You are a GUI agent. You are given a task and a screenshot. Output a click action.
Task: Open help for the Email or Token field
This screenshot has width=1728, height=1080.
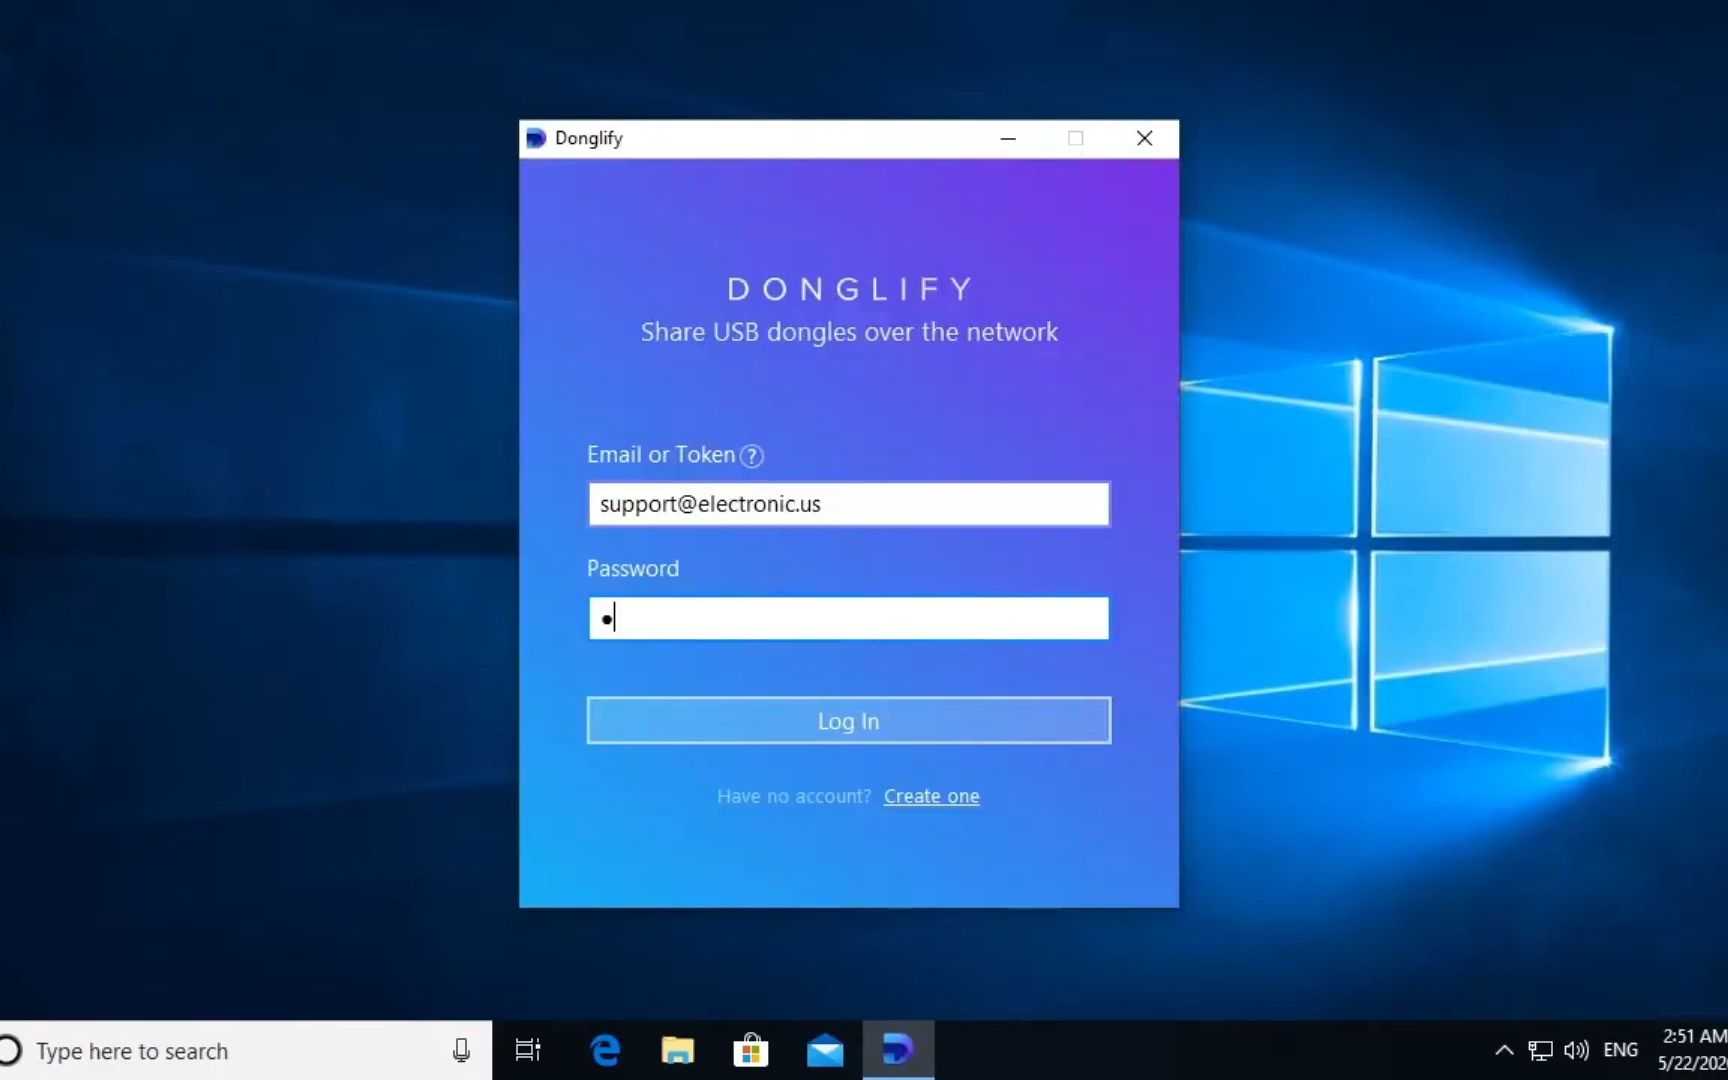click(x=751, y=455)
